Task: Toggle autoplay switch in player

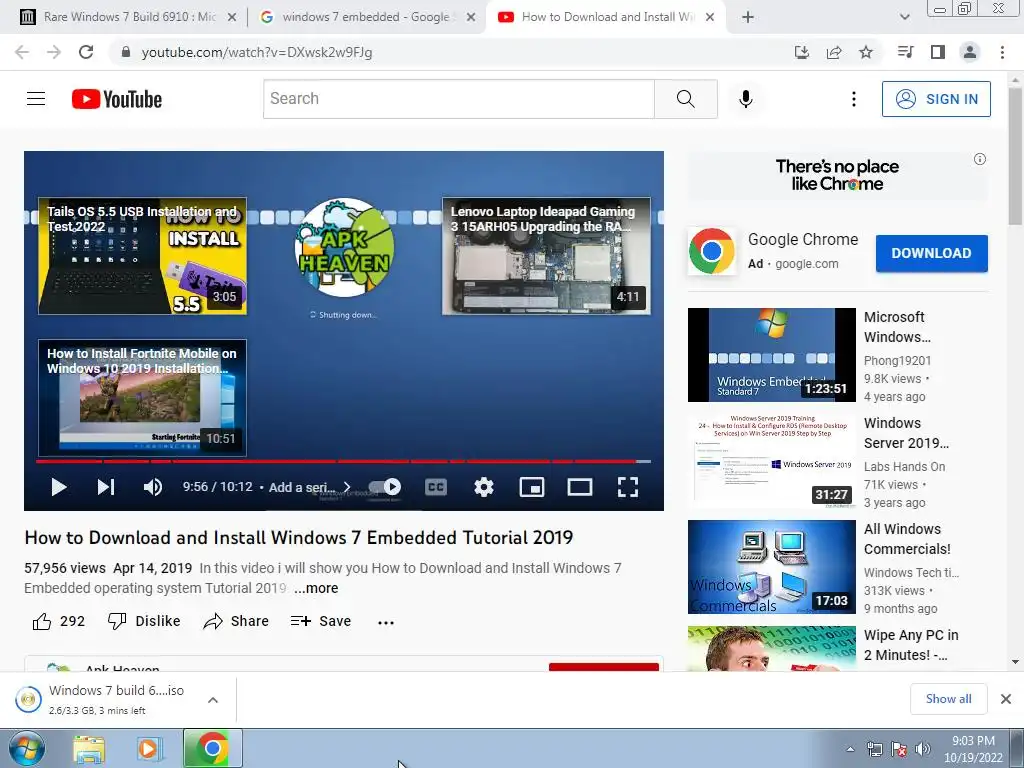Action: click(x=385, y=487)
